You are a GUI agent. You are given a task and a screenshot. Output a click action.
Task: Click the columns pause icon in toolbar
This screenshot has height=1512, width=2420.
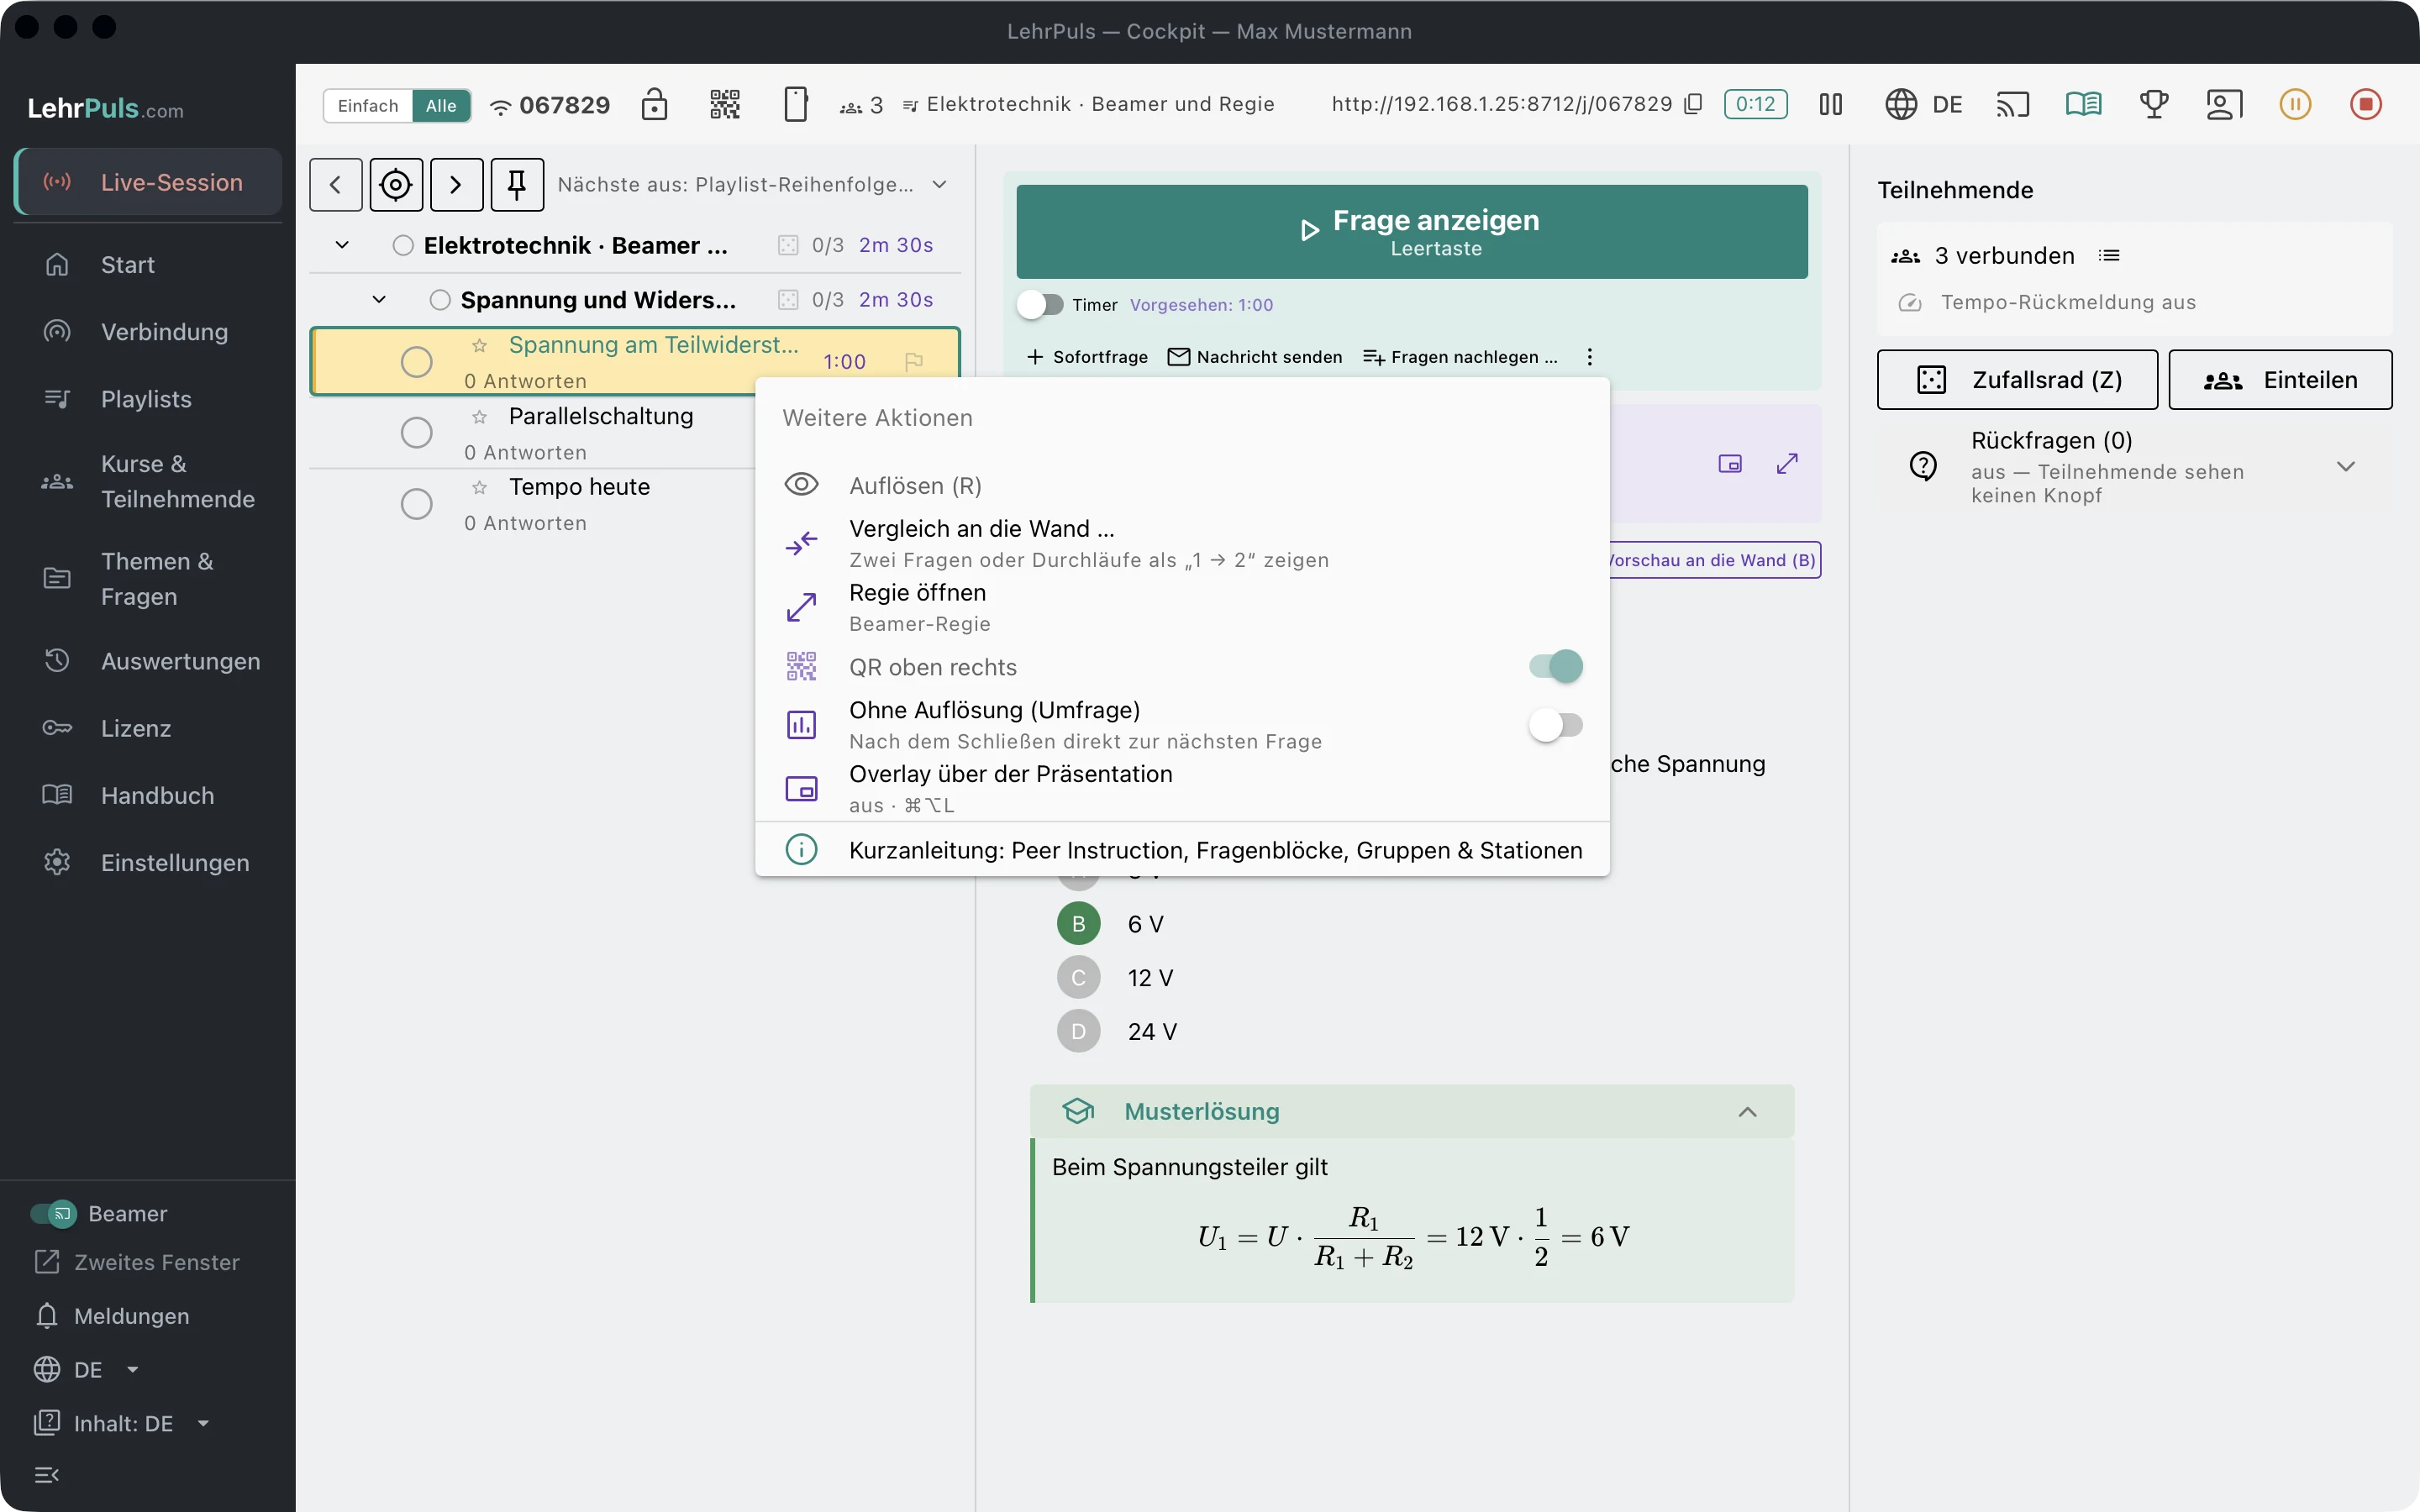[x=1831, y=104]
